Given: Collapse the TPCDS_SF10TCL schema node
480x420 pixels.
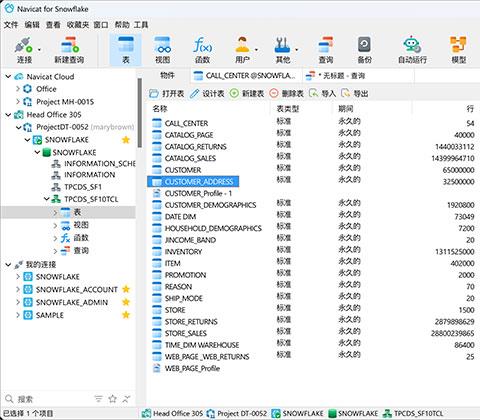Looking at the screenshot, I should click(47, 199).
